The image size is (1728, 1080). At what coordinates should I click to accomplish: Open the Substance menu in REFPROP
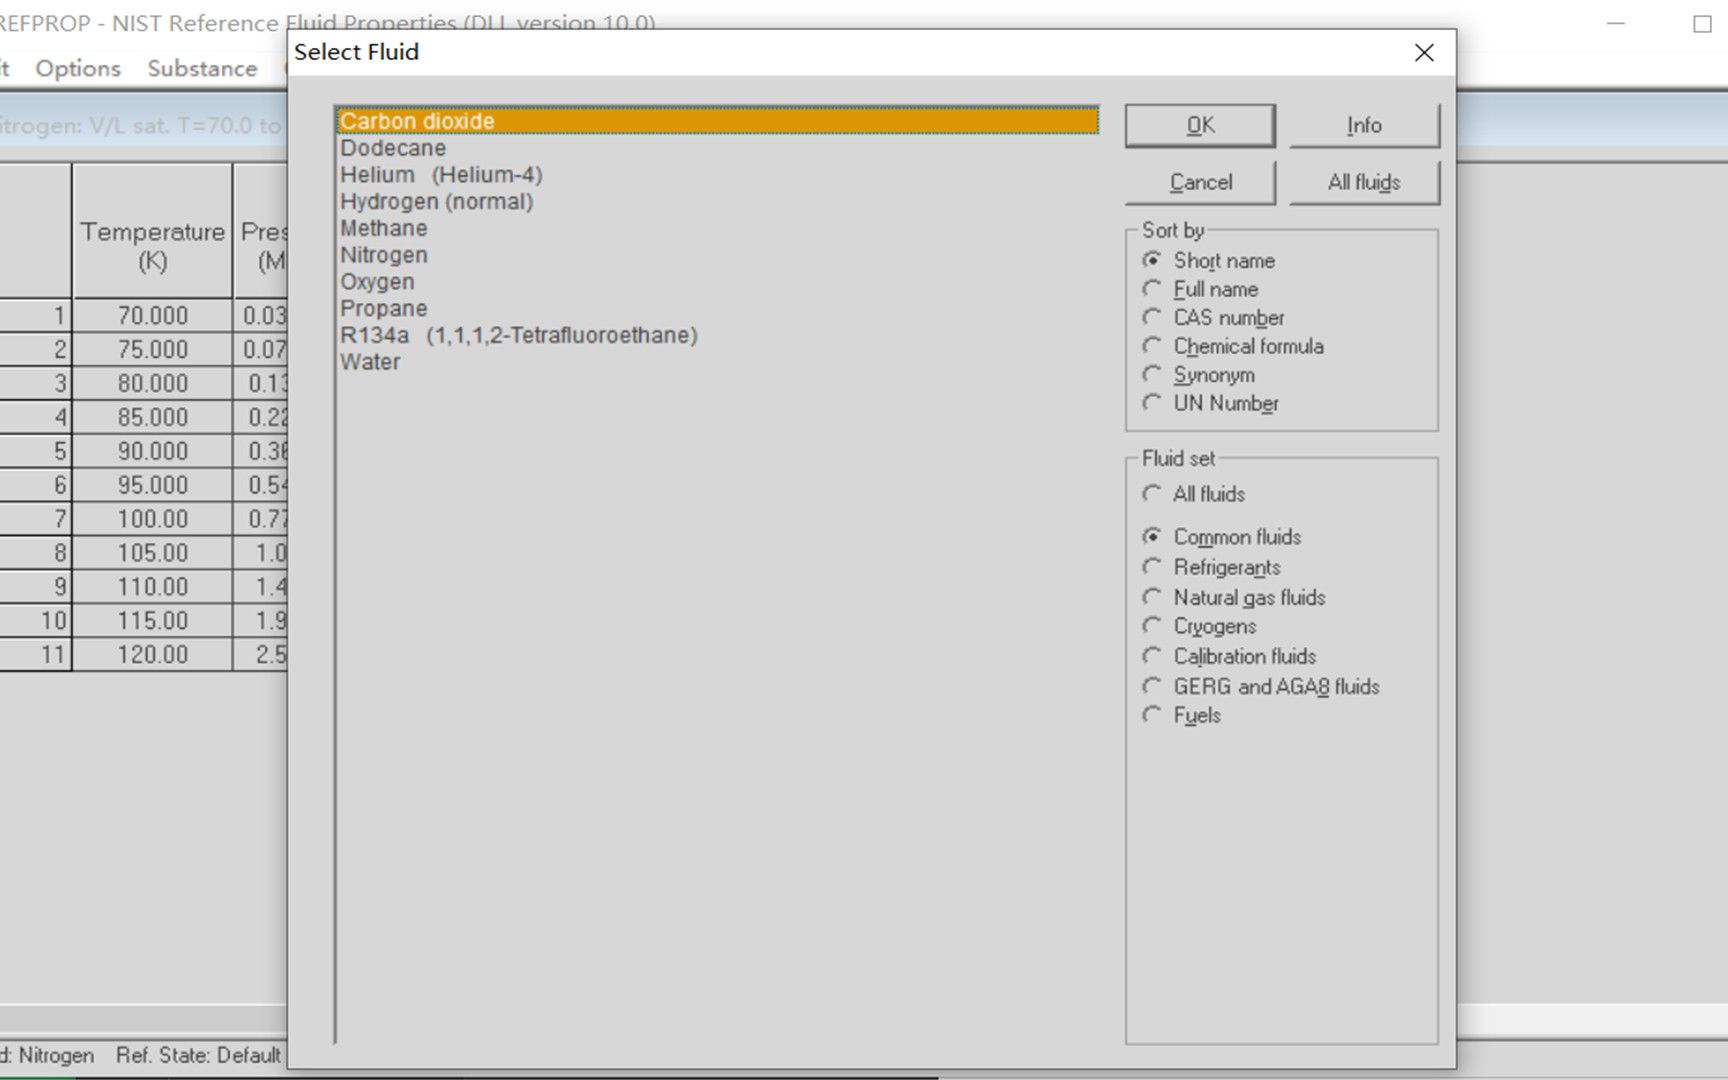202,68
